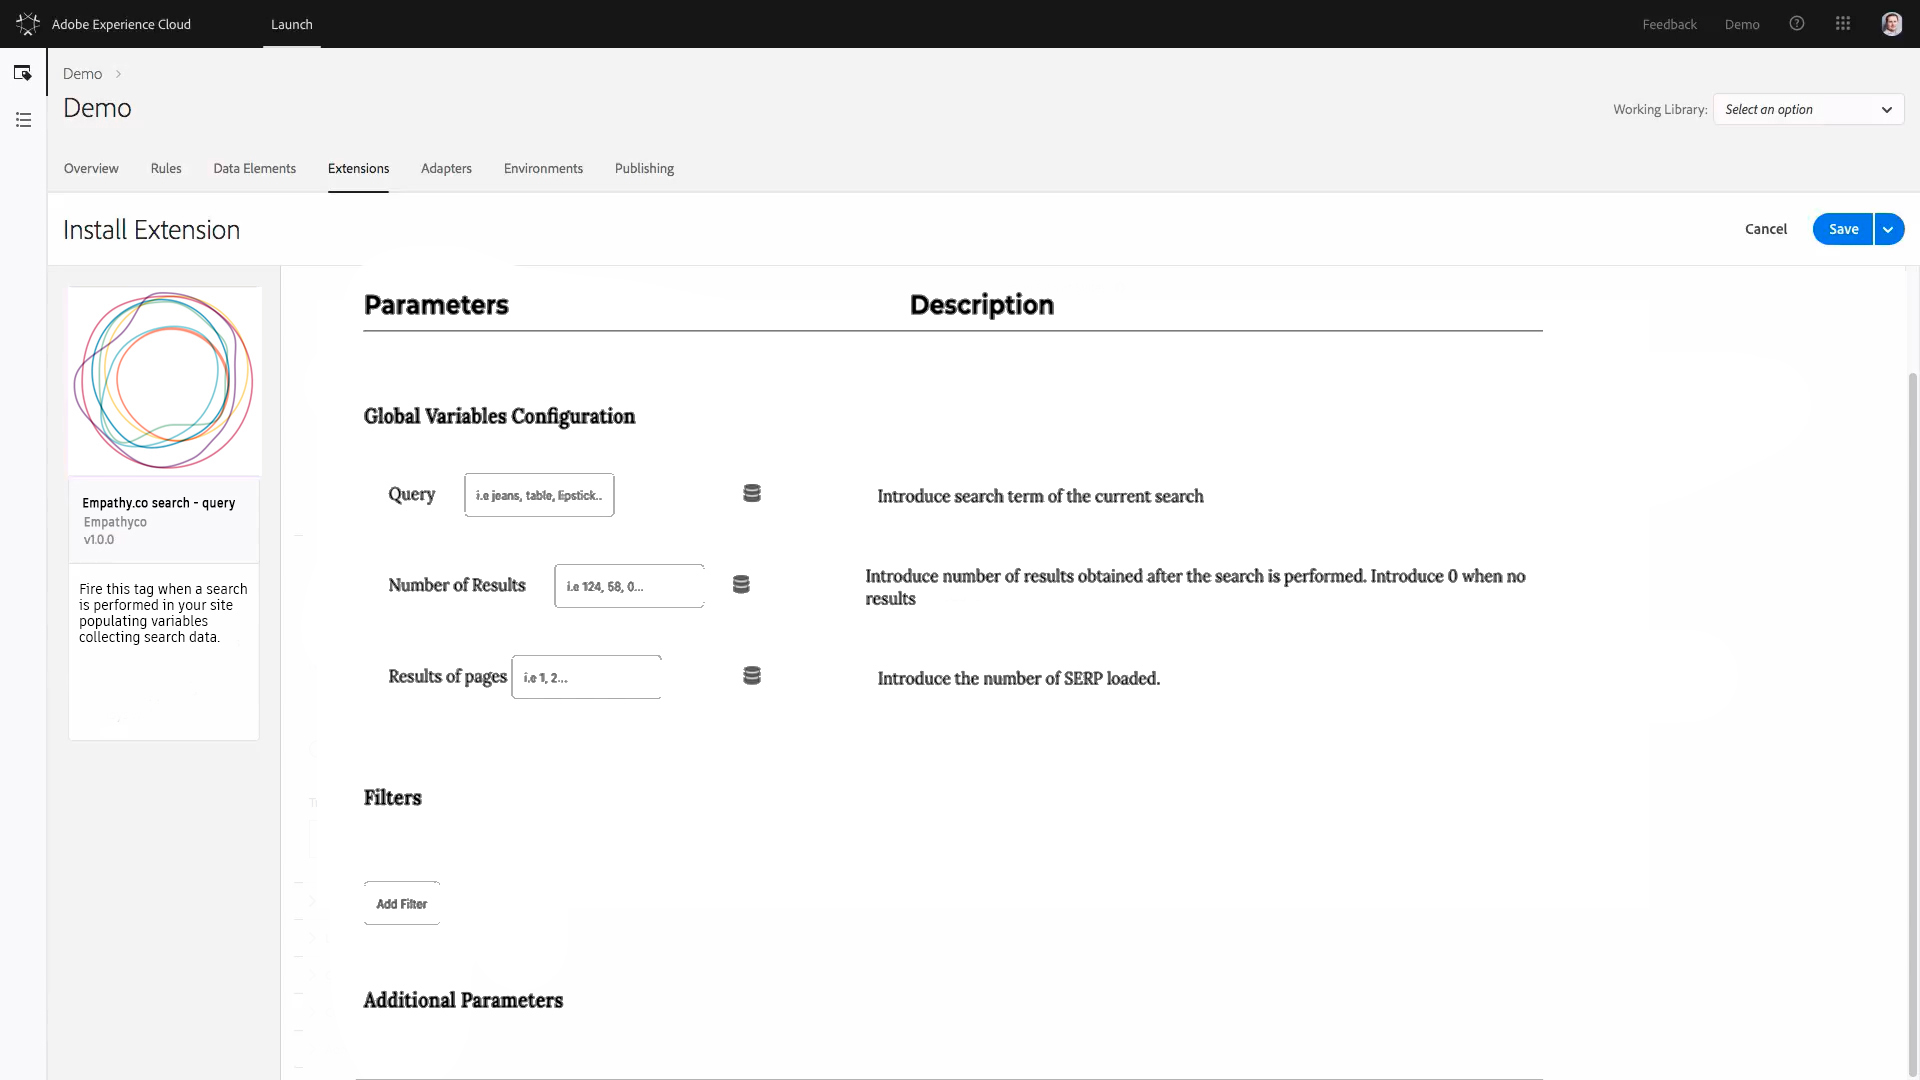Click the list view icon in left sidebar
The image size is (1920, 1080).
[x=23, y=120]
